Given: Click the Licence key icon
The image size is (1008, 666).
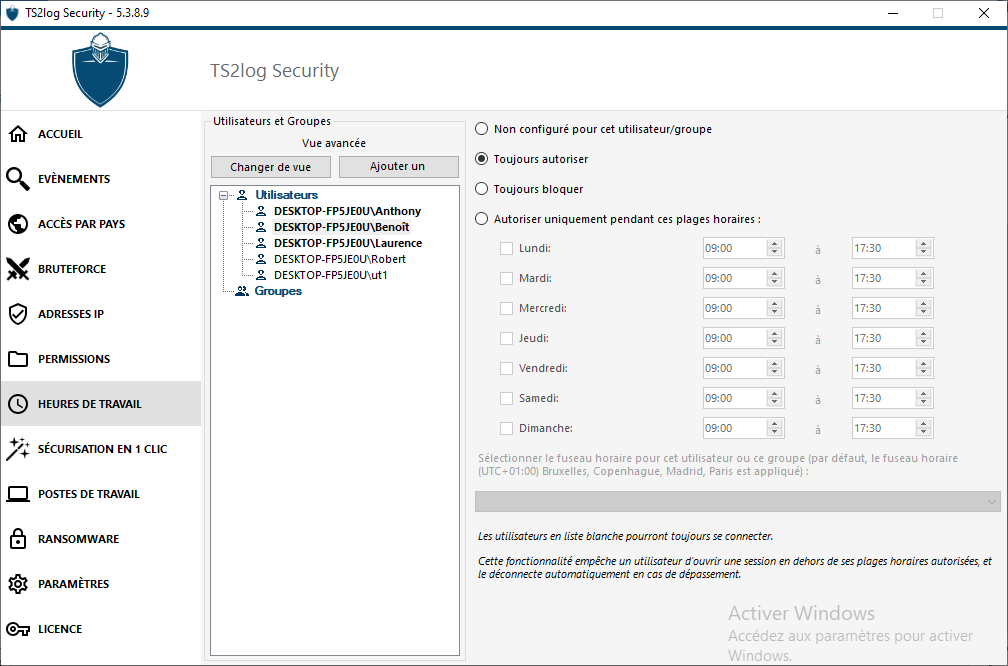Looking at the screenshot, I should coord(18,629).
